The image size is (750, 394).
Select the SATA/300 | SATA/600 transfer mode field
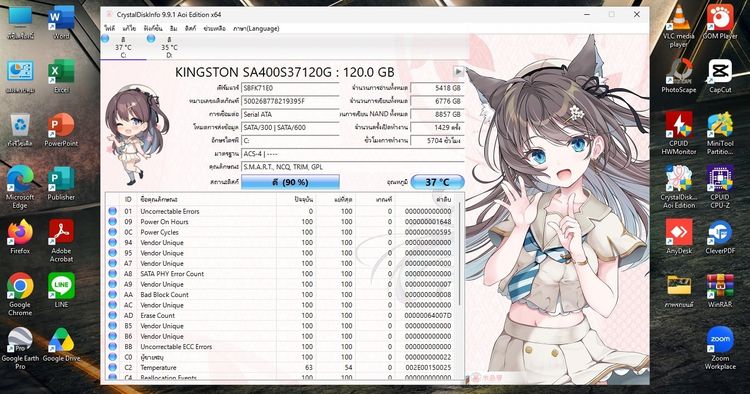coord(290,128)
